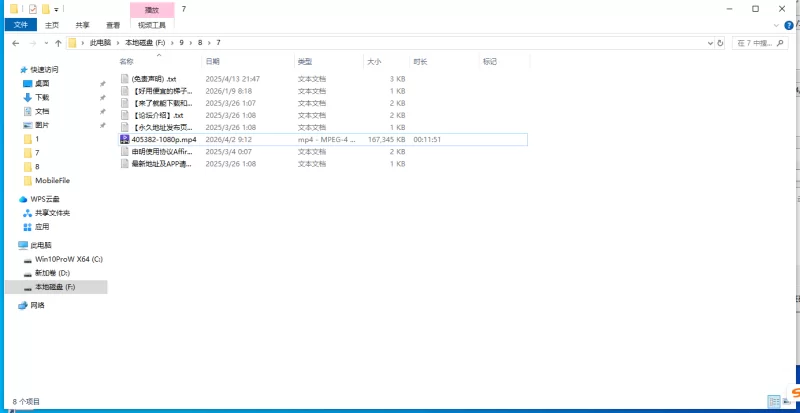This screenshot has height=413, width=800.
Task: Open the help question mark icon
Action: click(x=791, y=25)
